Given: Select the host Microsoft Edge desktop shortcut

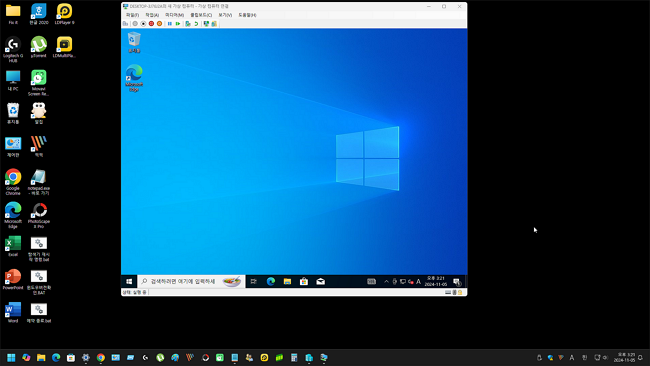Looking at the screenshot, I should point(13,215).
